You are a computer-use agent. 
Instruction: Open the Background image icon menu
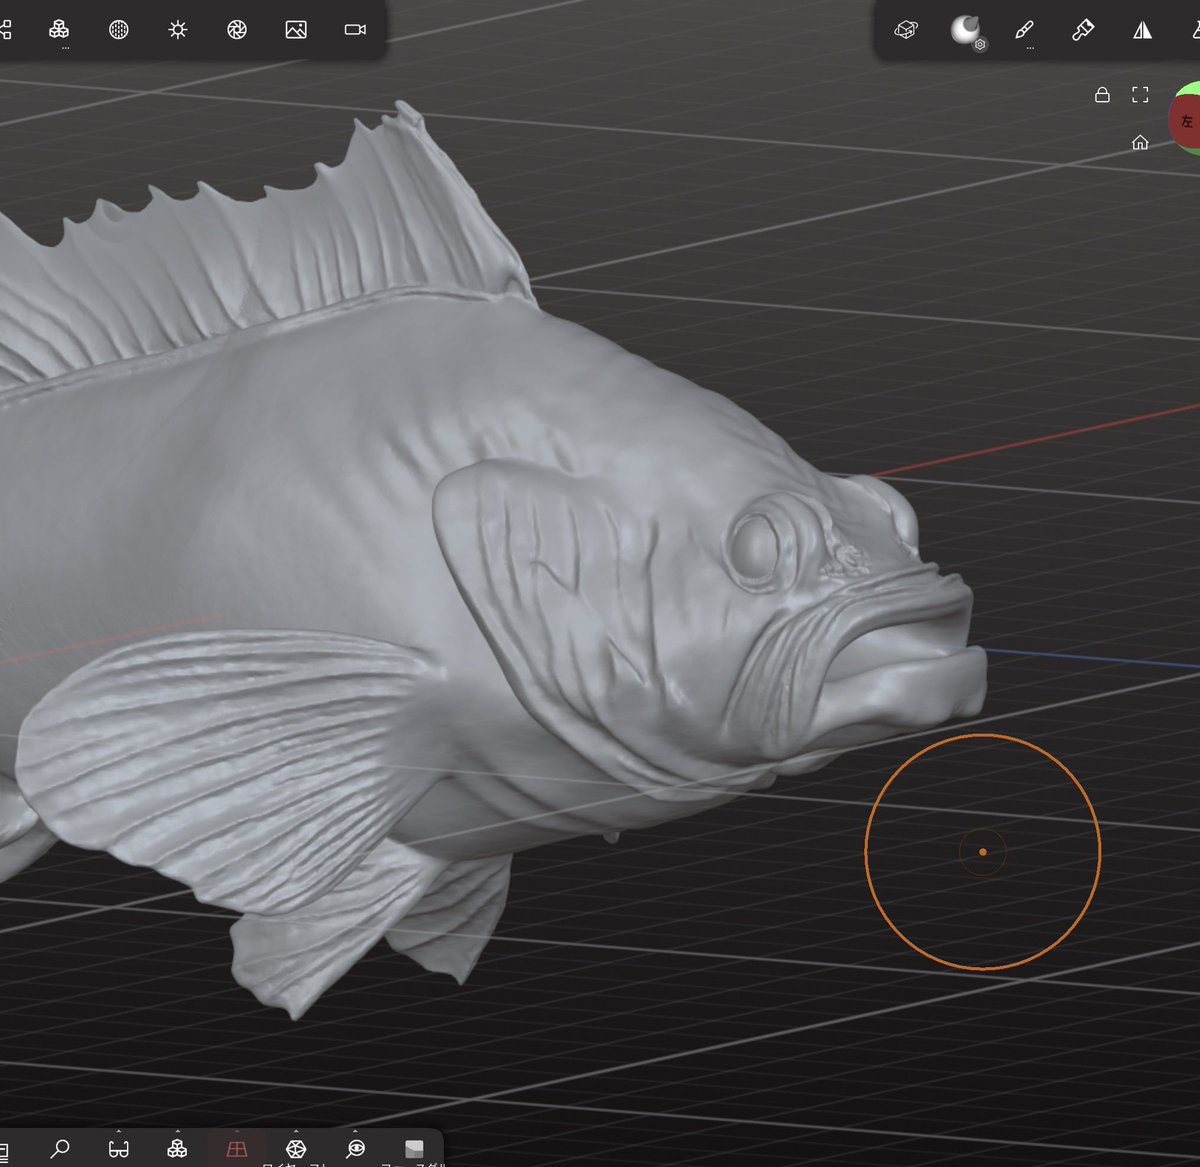tap(296, 30)
